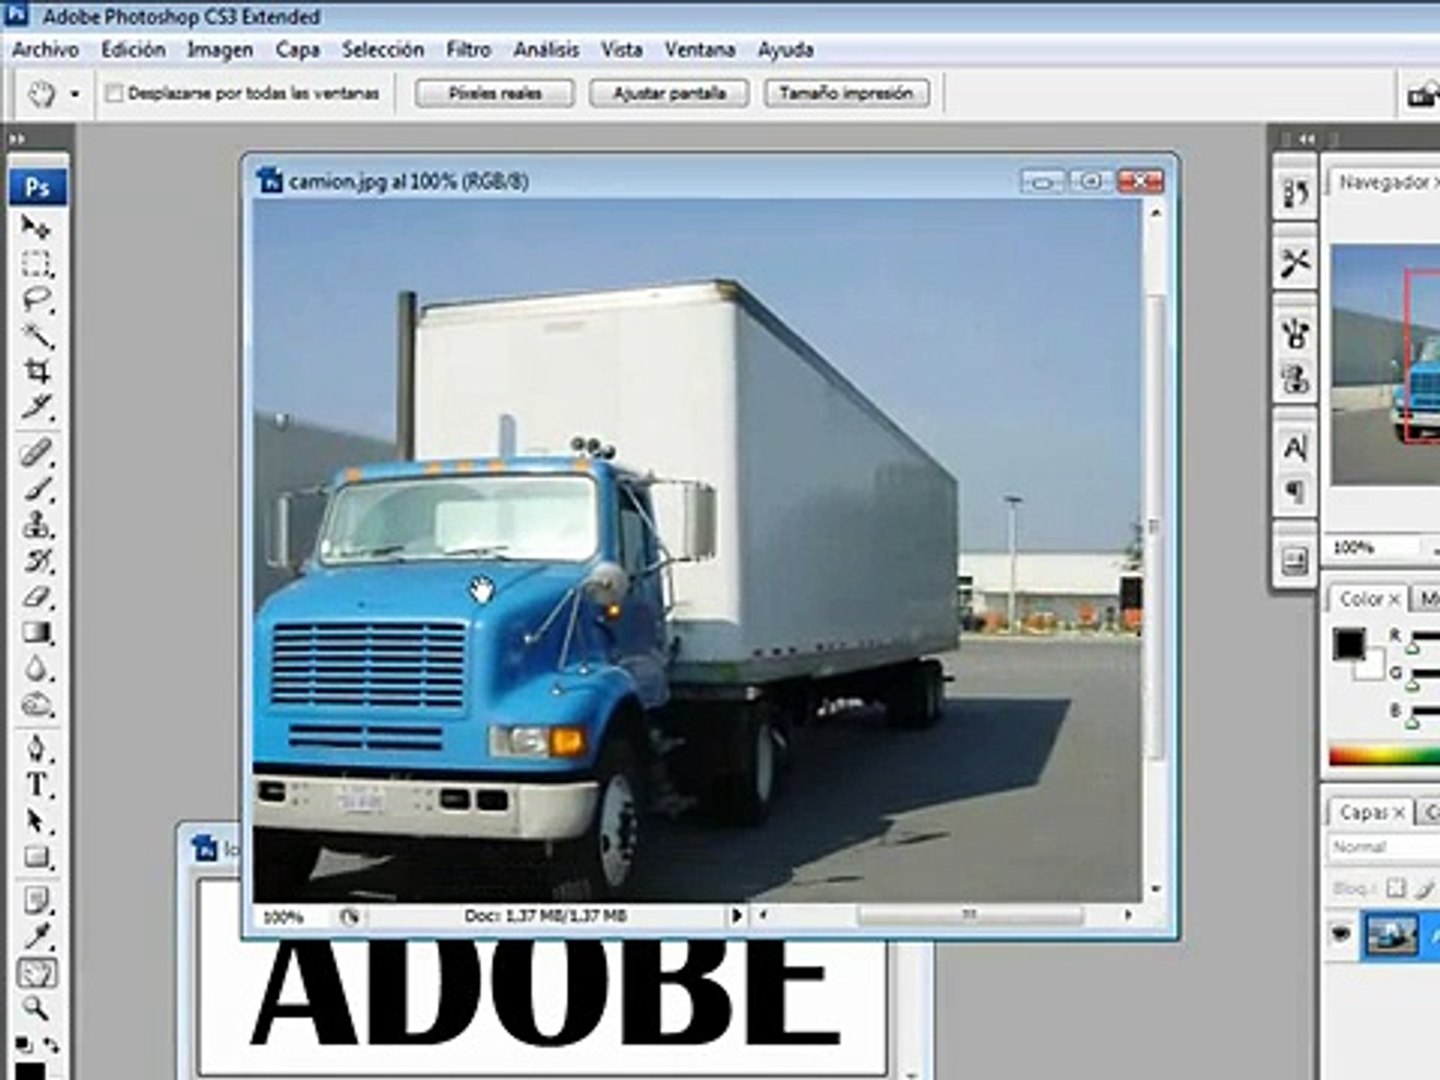Viewport: 1440px width, 1080px height.
Task: Select the Magic Wand tool
Action: click(36, 336)
